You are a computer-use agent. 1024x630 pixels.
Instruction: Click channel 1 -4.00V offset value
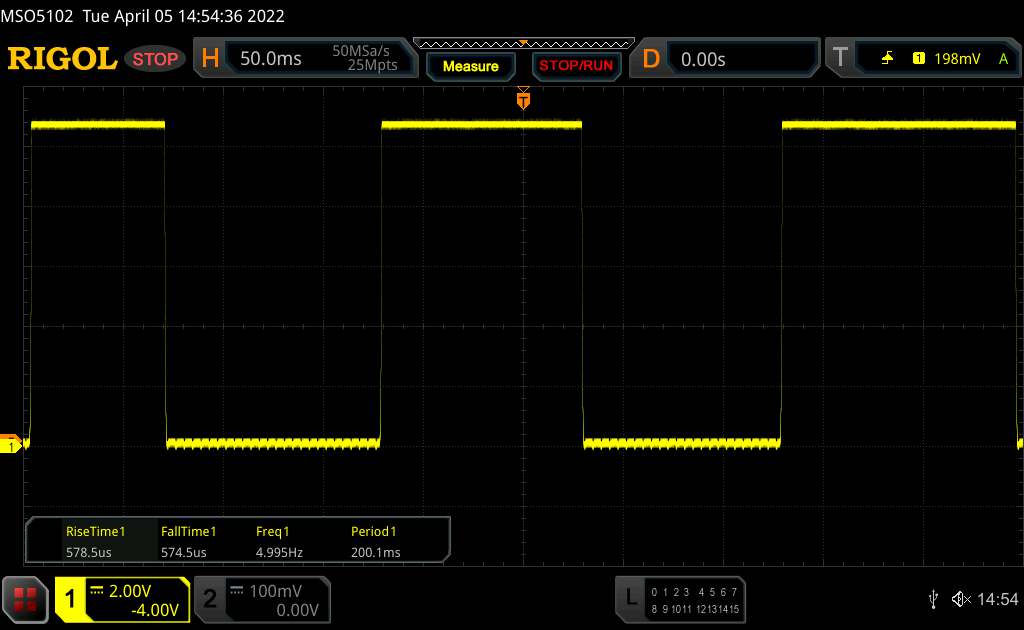click(x=155, y=610)
